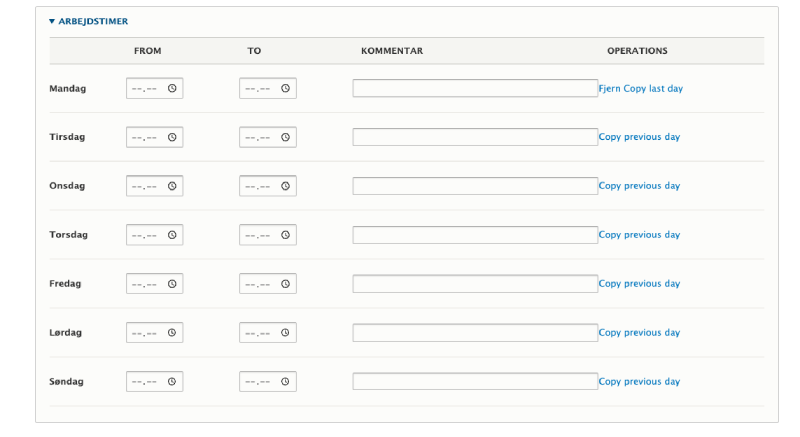
Task: Open time picker for Lørdag From field
Action: tap(172, 333)
